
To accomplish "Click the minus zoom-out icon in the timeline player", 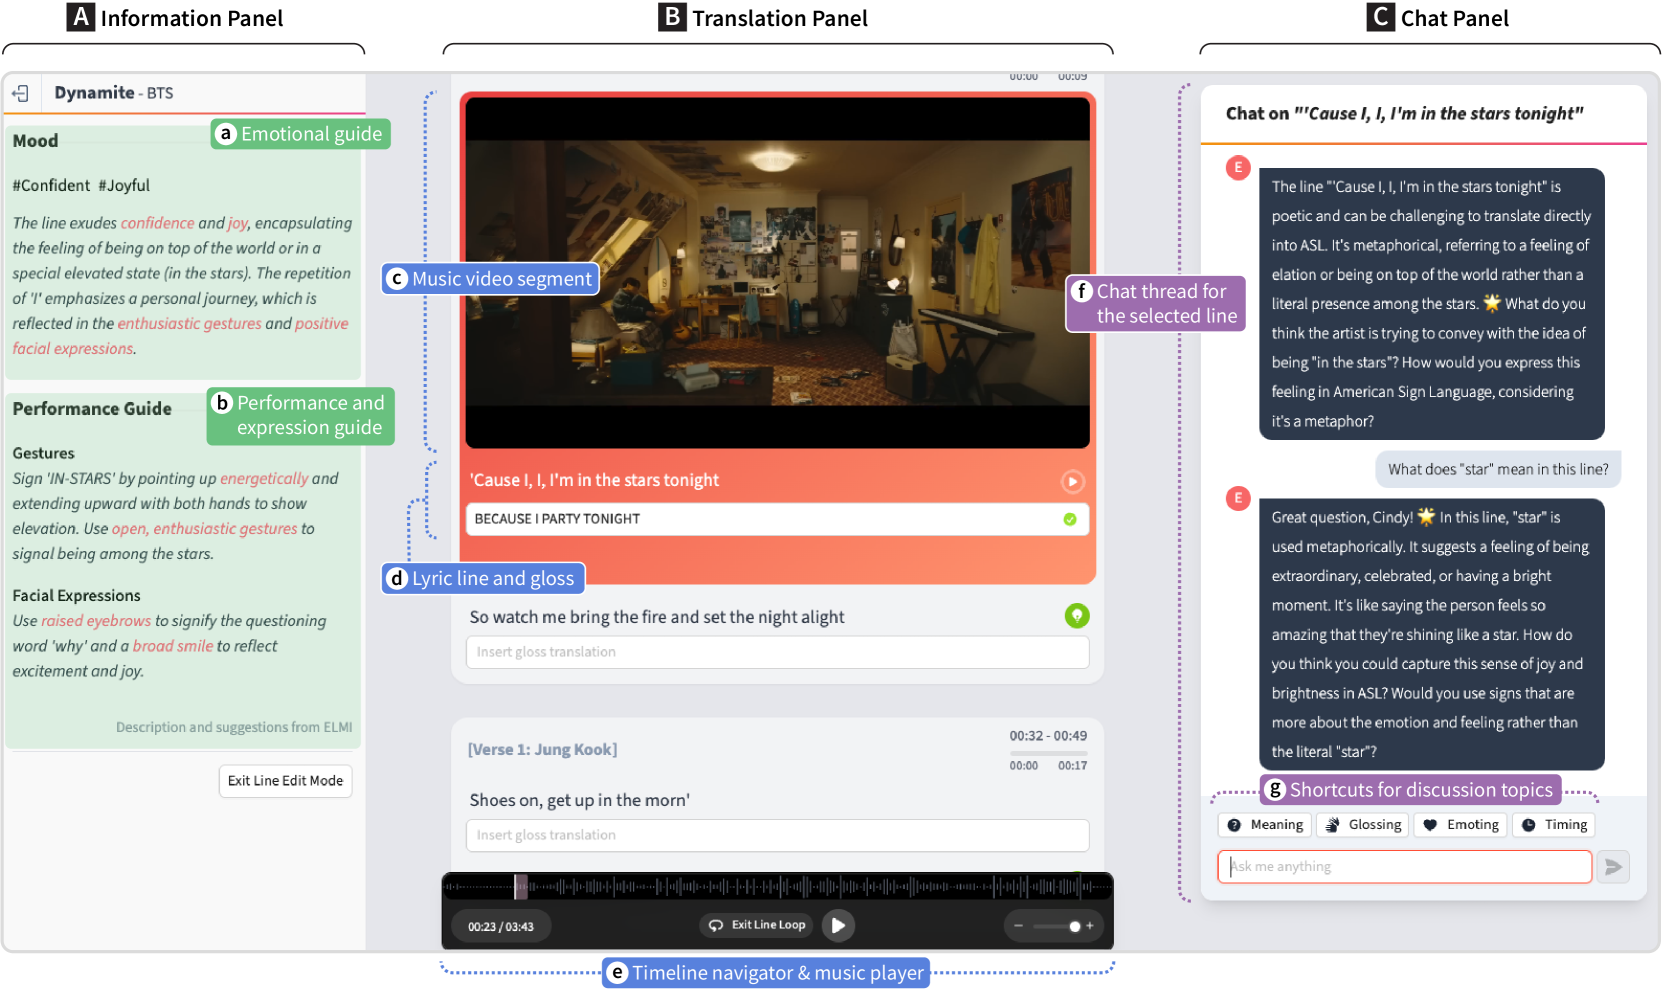I will click(x=1018, y=926).
